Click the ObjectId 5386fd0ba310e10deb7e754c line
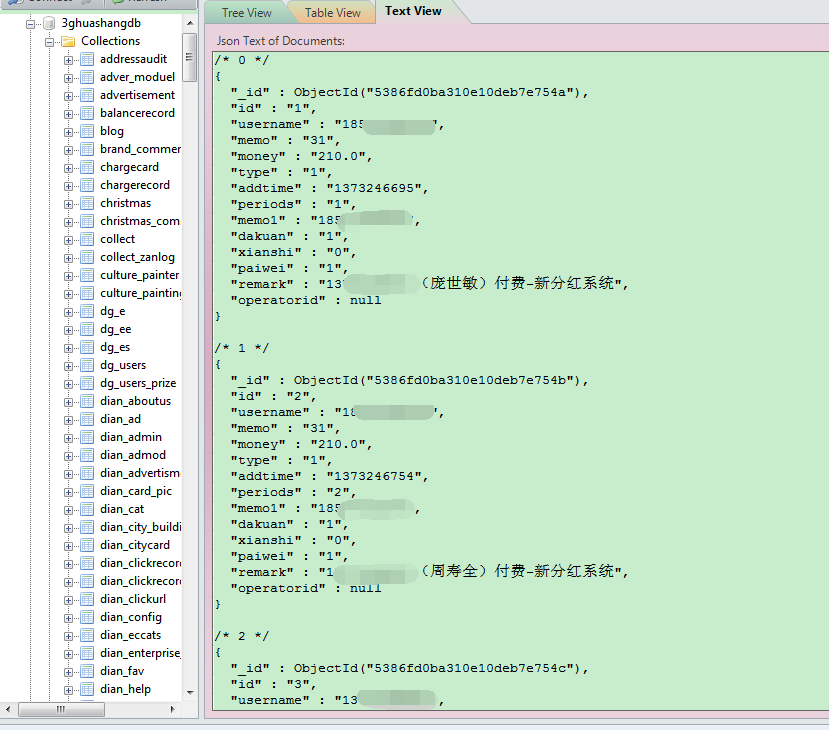Image resolution: width=829 pixels, height=730 pixels. pyautogui.click(x=409, y=669)
